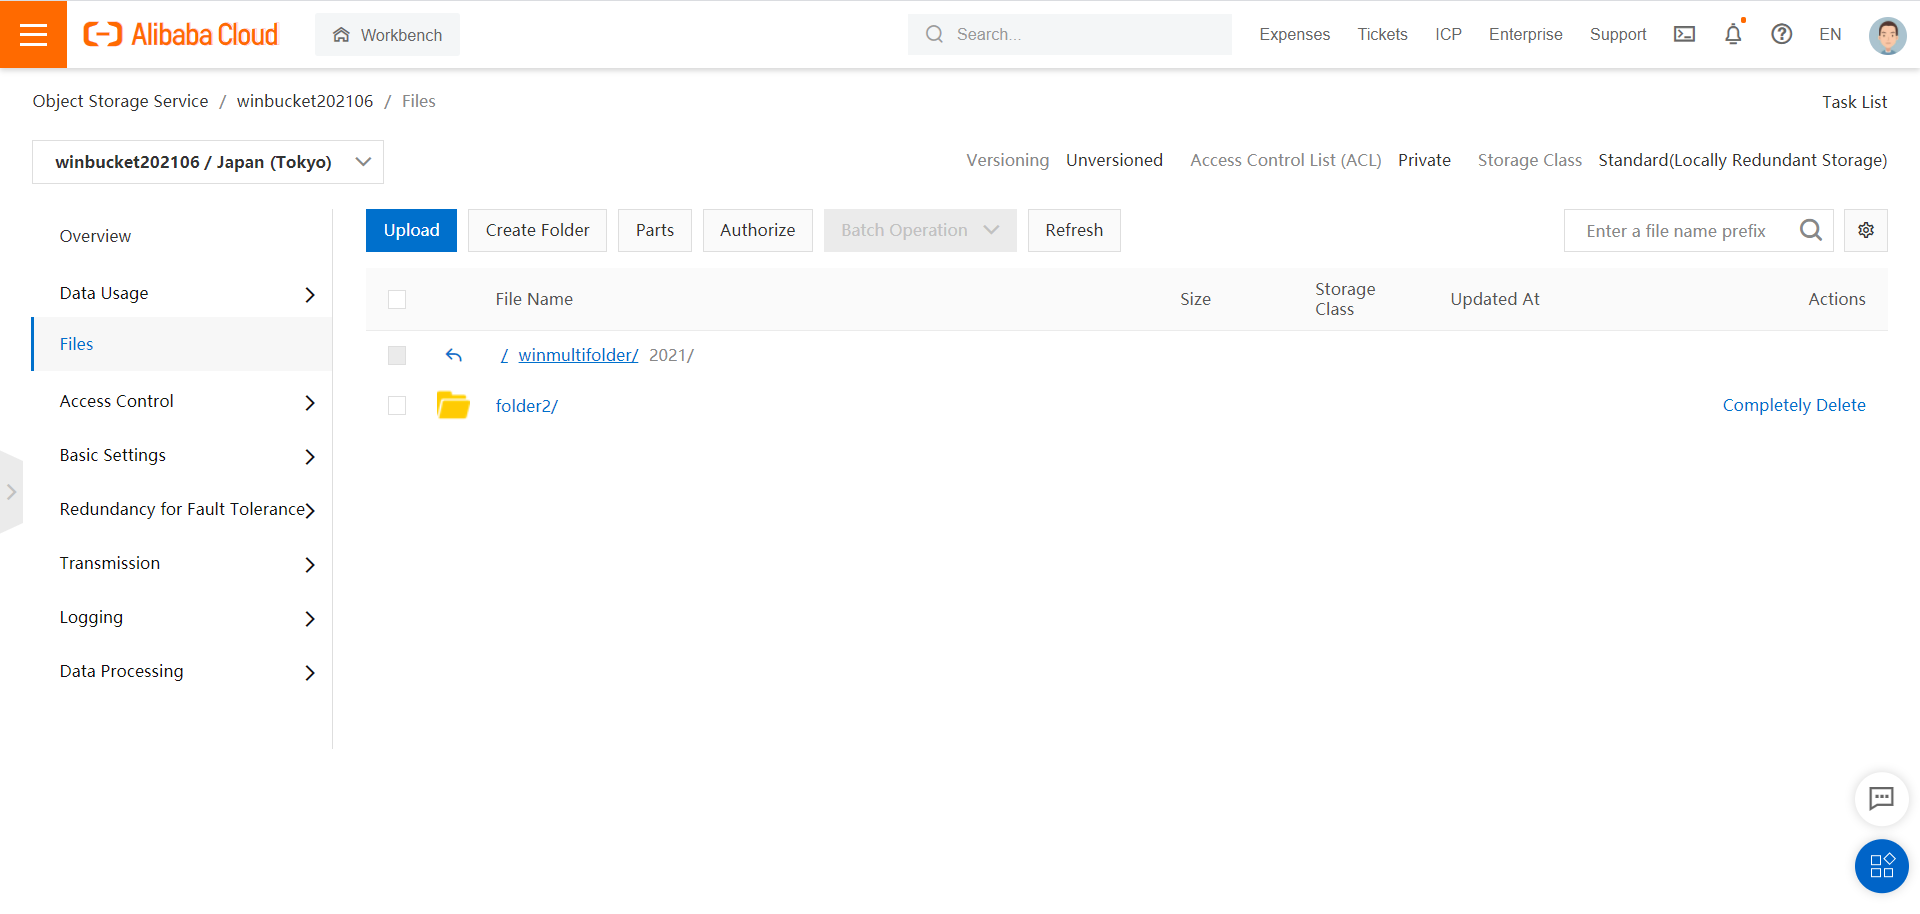Open file list settings gear icon
Image resolution: width=1920 pixels, height=914 pixels.
pos(1866,230)
